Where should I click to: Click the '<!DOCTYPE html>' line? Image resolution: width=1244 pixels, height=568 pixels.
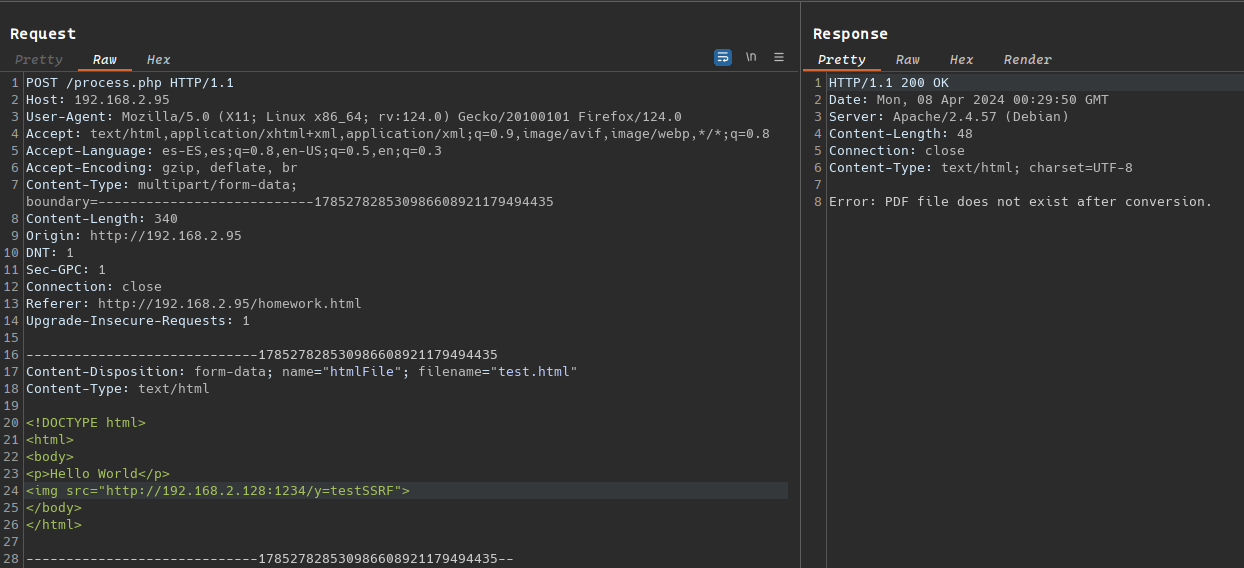coord(86,423)
